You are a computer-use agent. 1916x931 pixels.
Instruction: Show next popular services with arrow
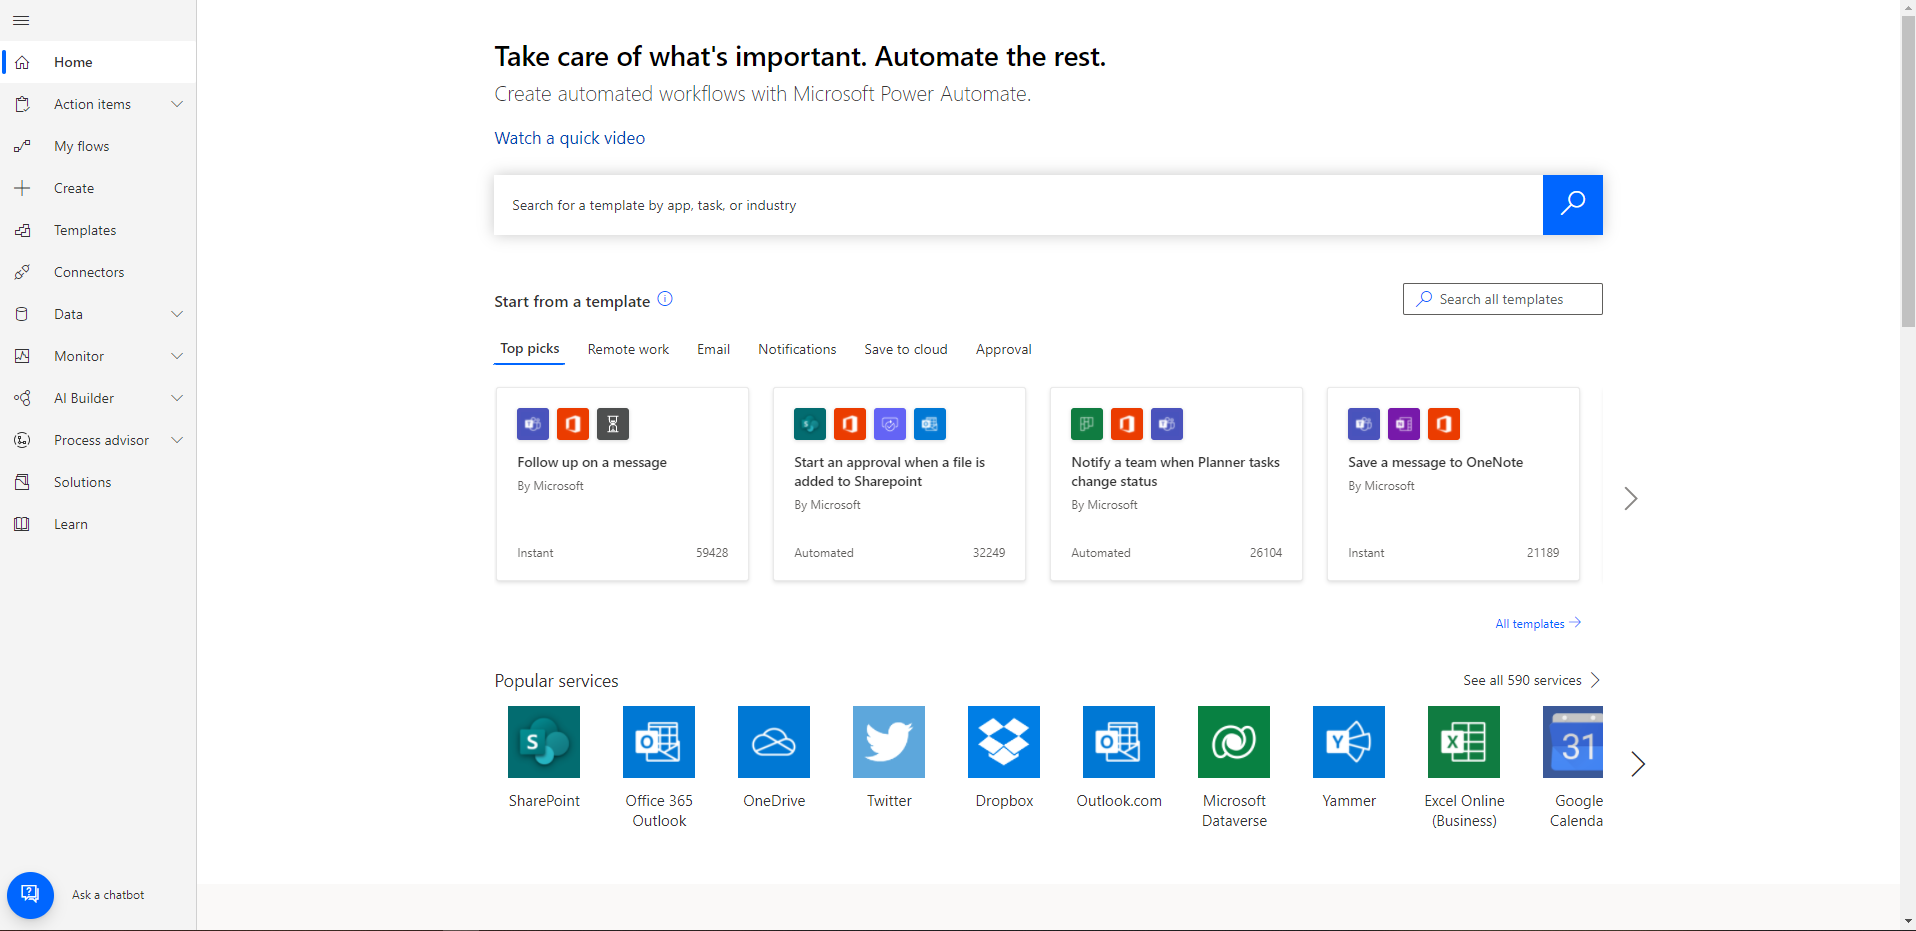click(1637, 764)
